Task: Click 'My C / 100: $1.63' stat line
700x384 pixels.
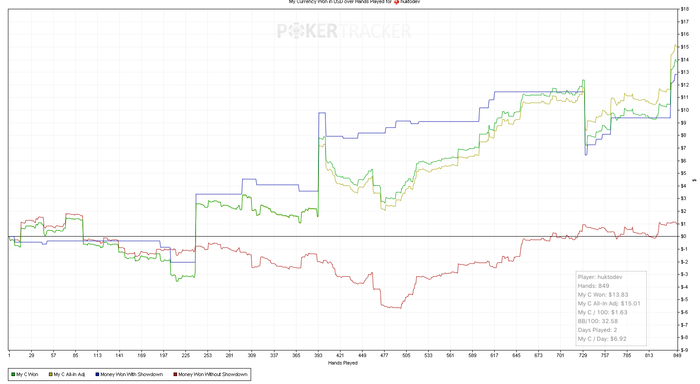Action: (x=603, y=312)
